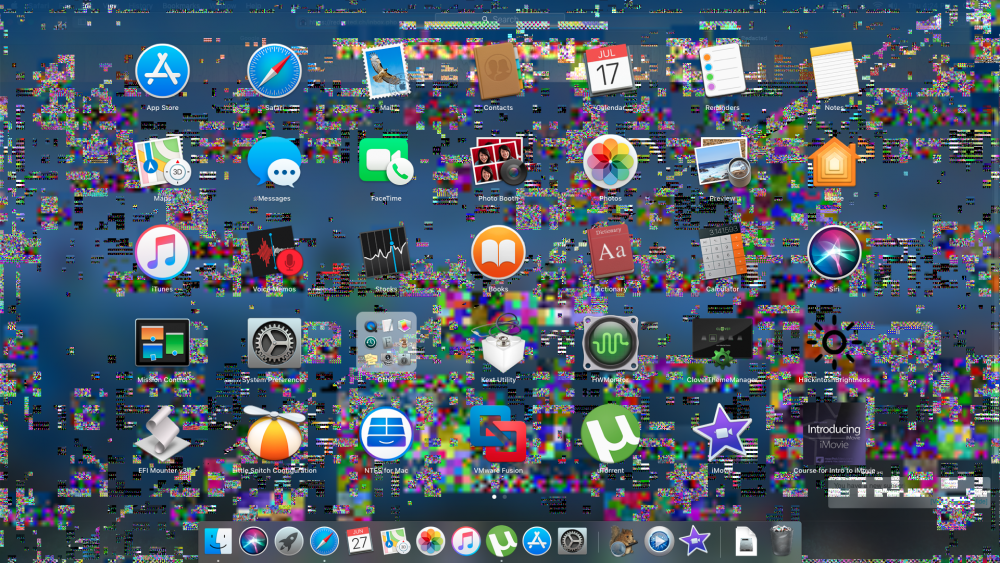
Task: Open iMovie star icon in the Dock
Action: pos(695,541)
